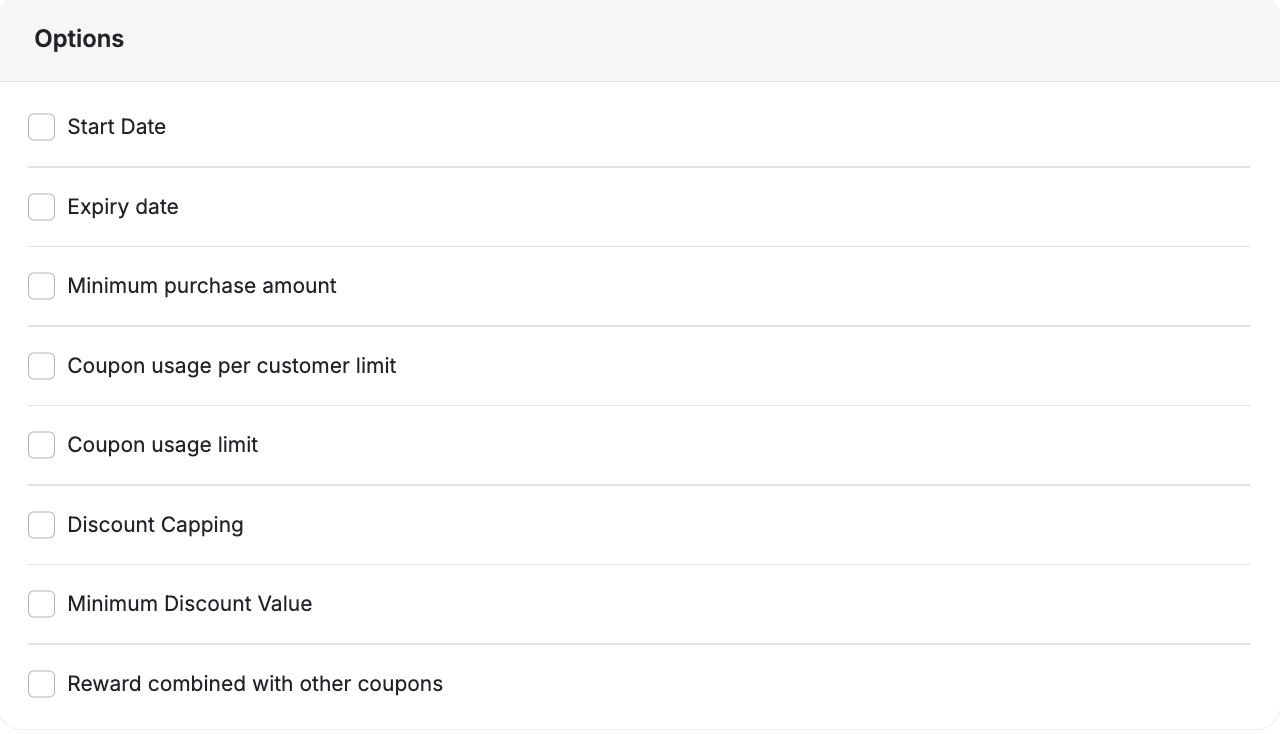
Task: Enable the Coupon usage limit checkbox
Action: [41, 445]
